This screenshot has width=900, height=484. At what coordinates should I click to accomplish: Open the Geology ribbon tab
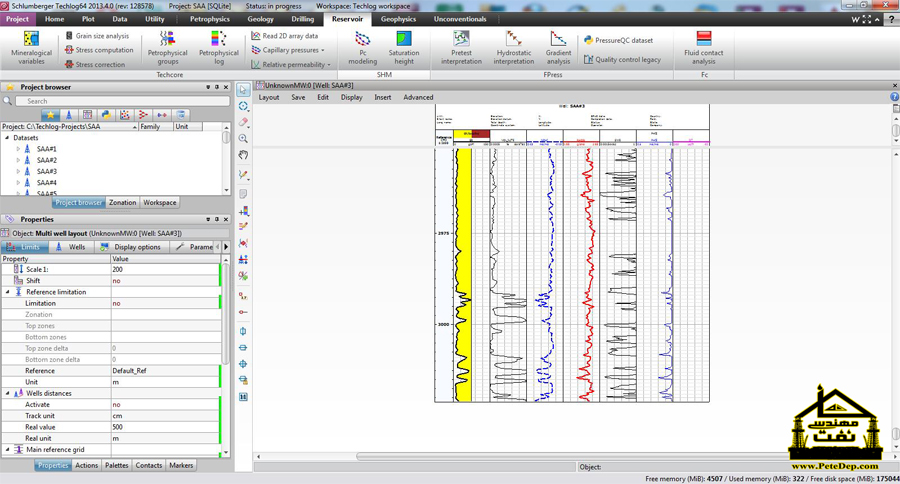coord(260,19)
